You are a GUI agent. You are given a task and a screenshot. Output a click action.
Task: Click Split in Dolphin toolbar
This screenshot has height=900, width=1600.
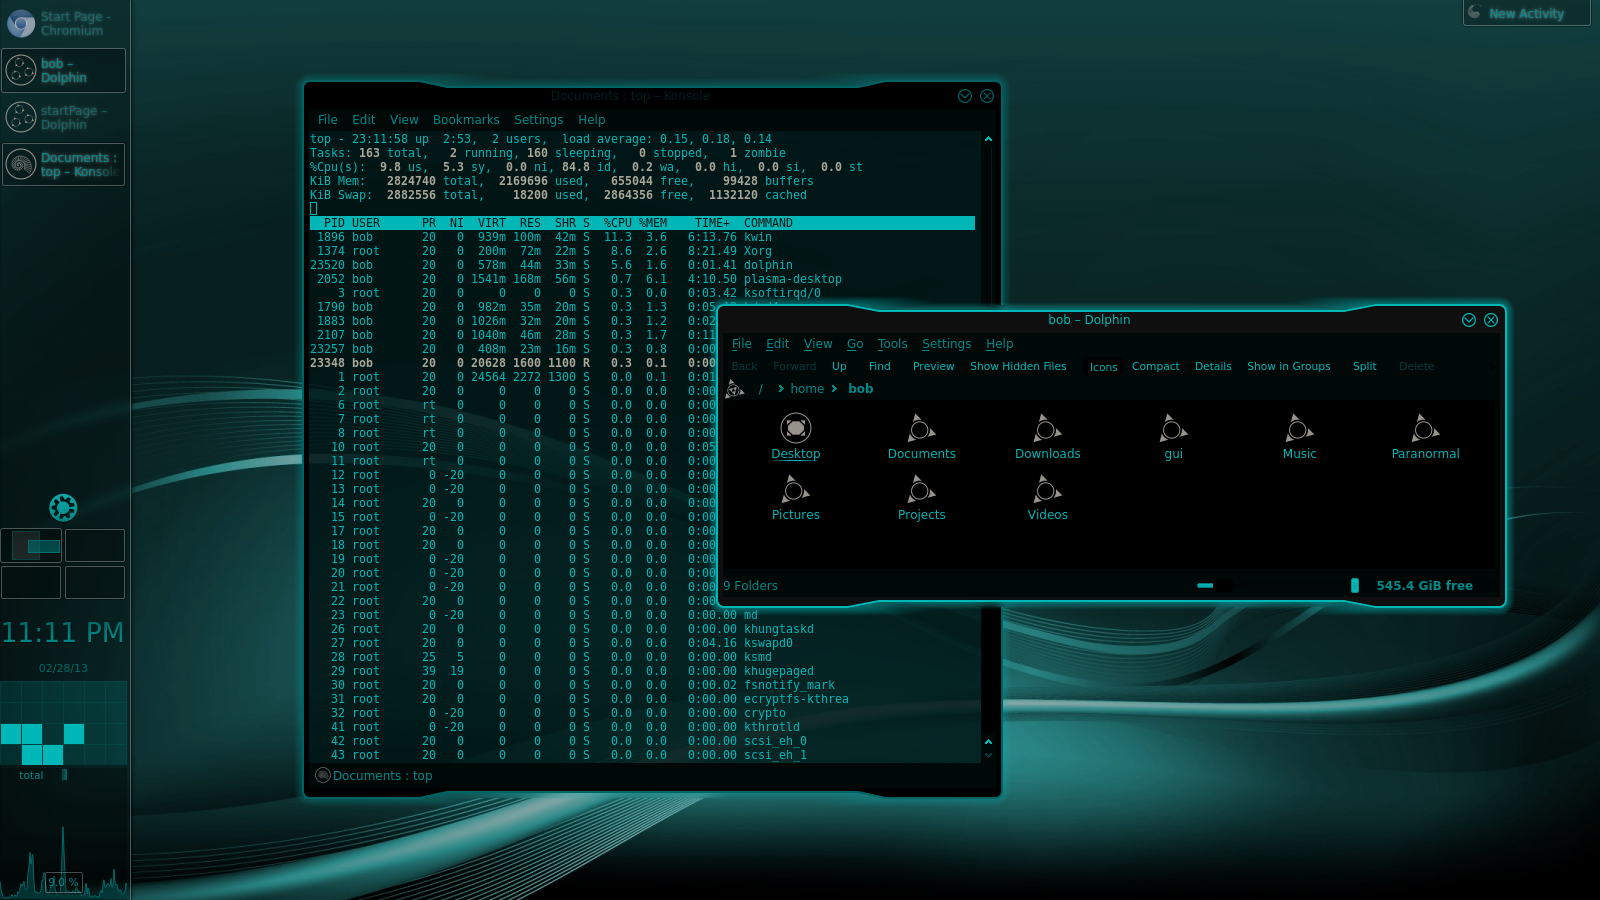pos(1364,366)
